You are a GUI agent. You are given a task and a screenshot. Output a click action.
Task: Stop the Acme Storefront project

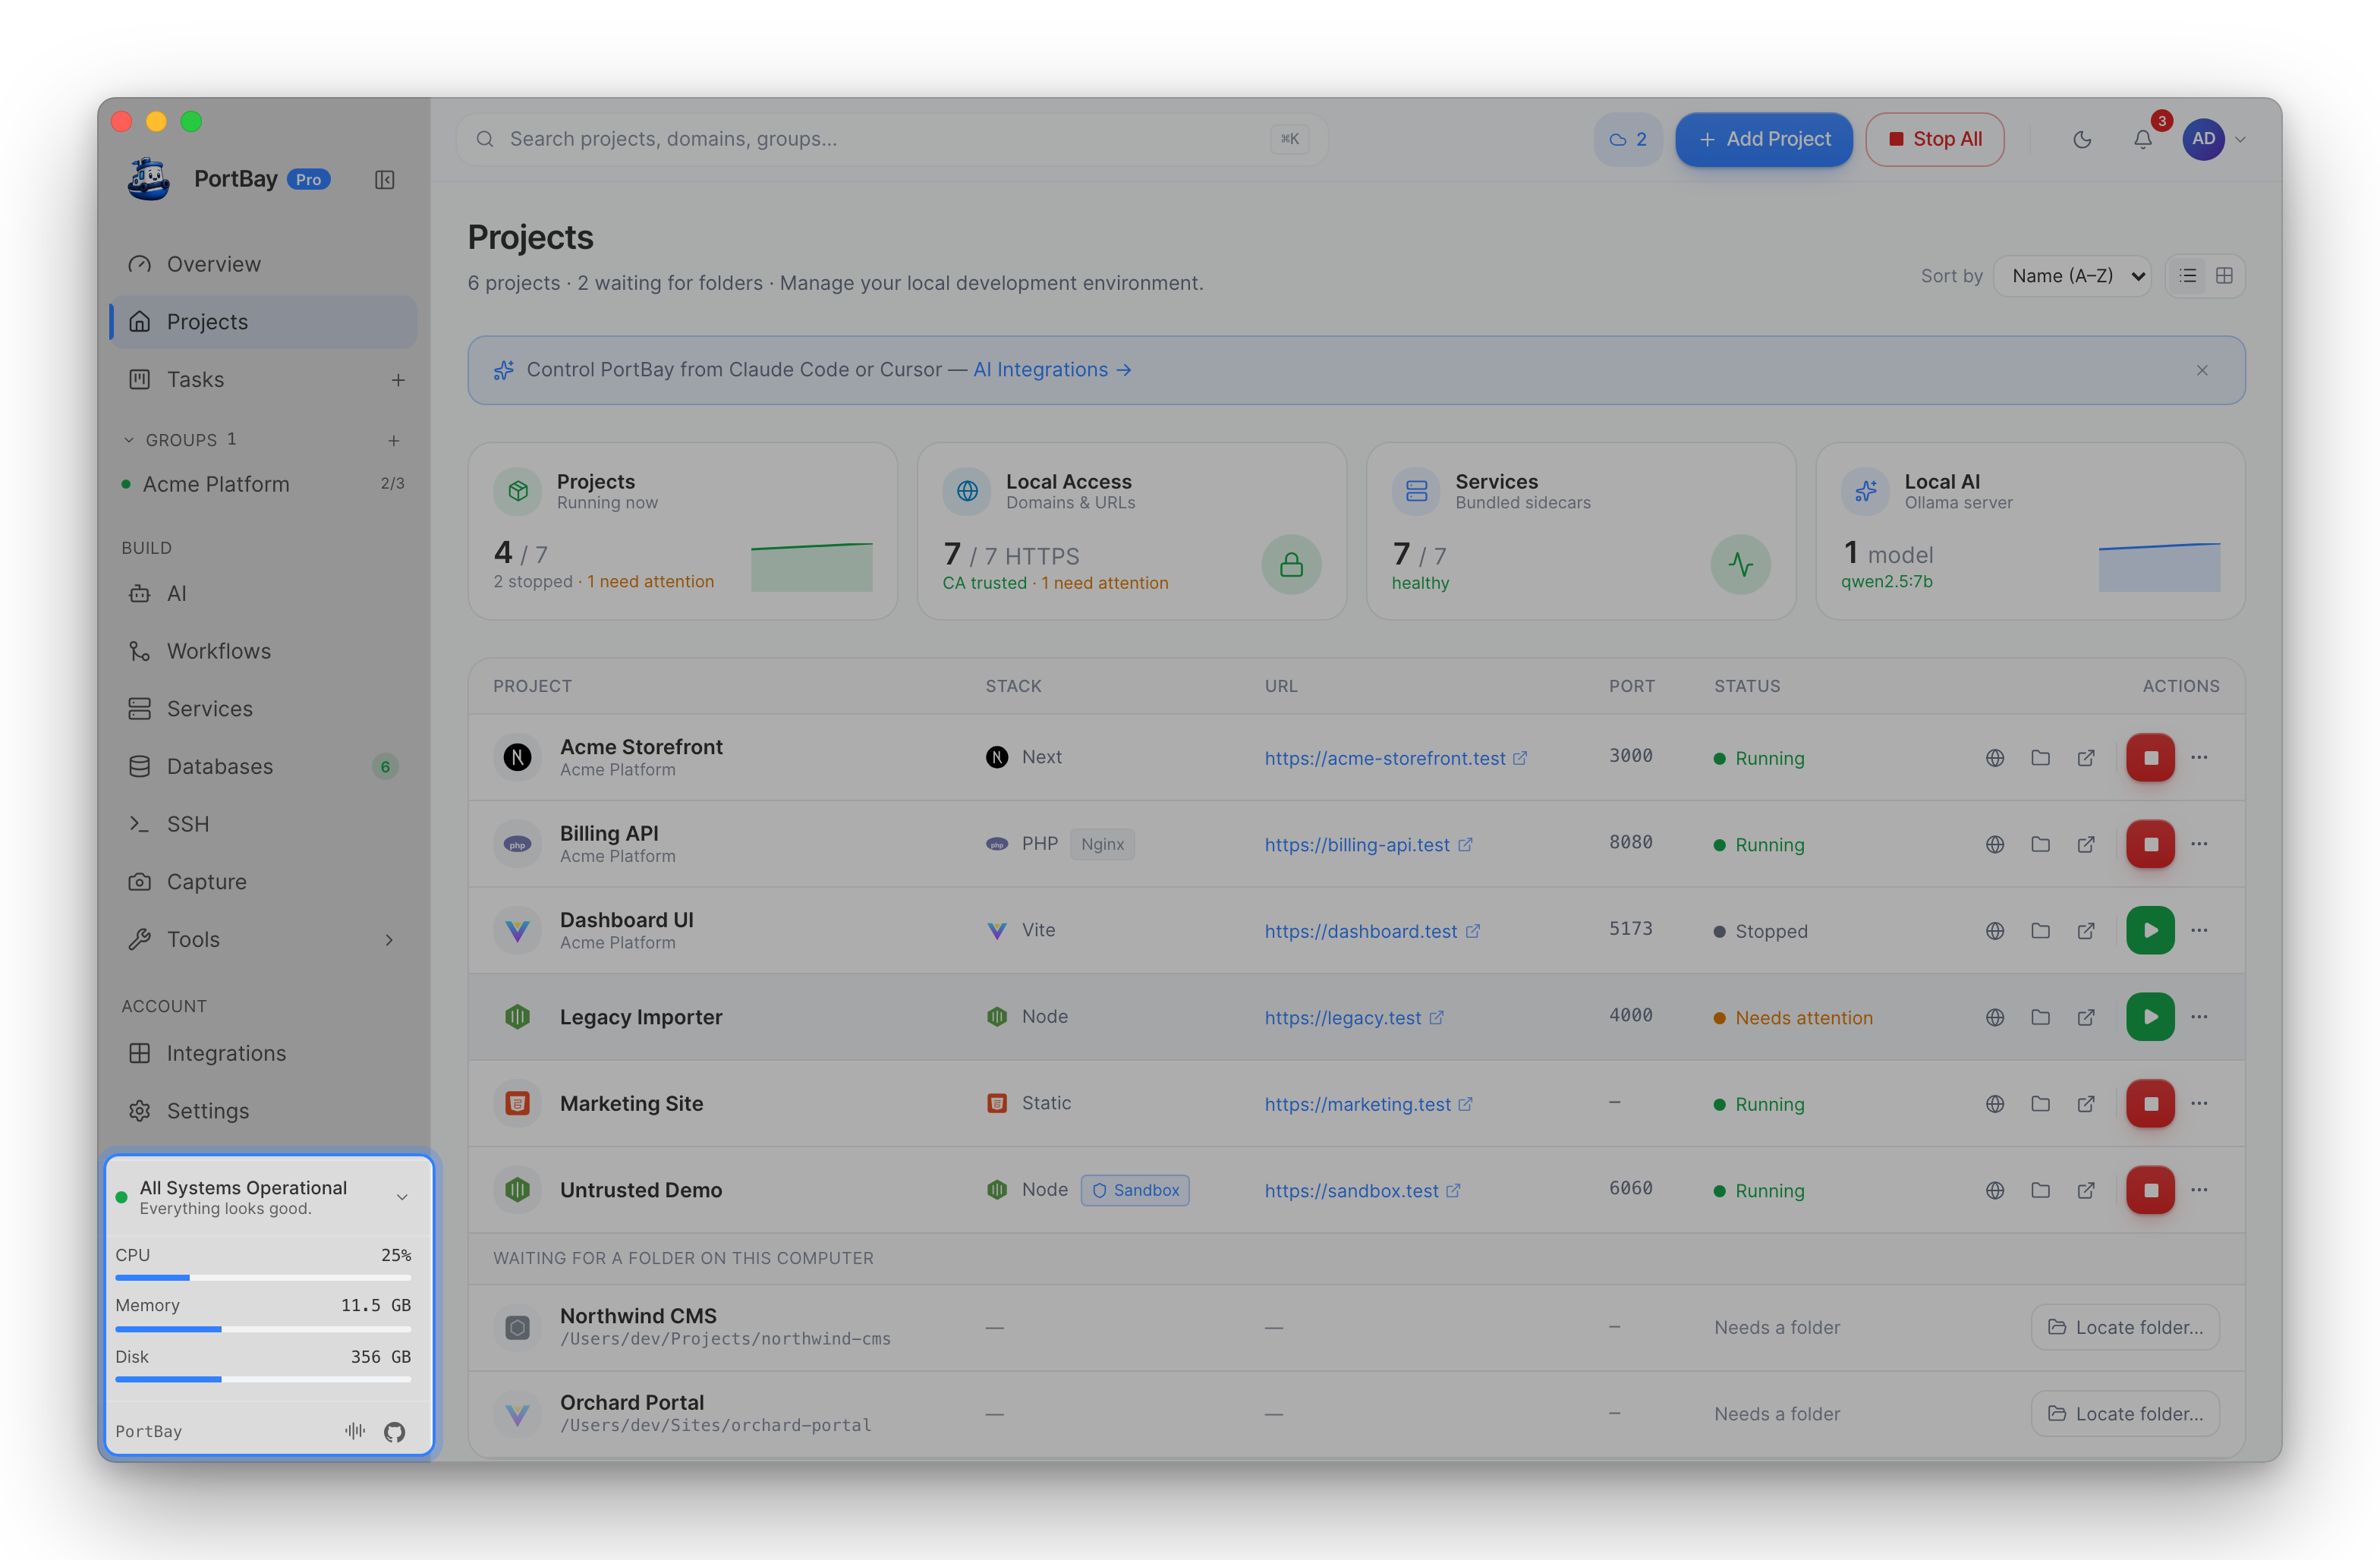click(x=2150, y=758)
